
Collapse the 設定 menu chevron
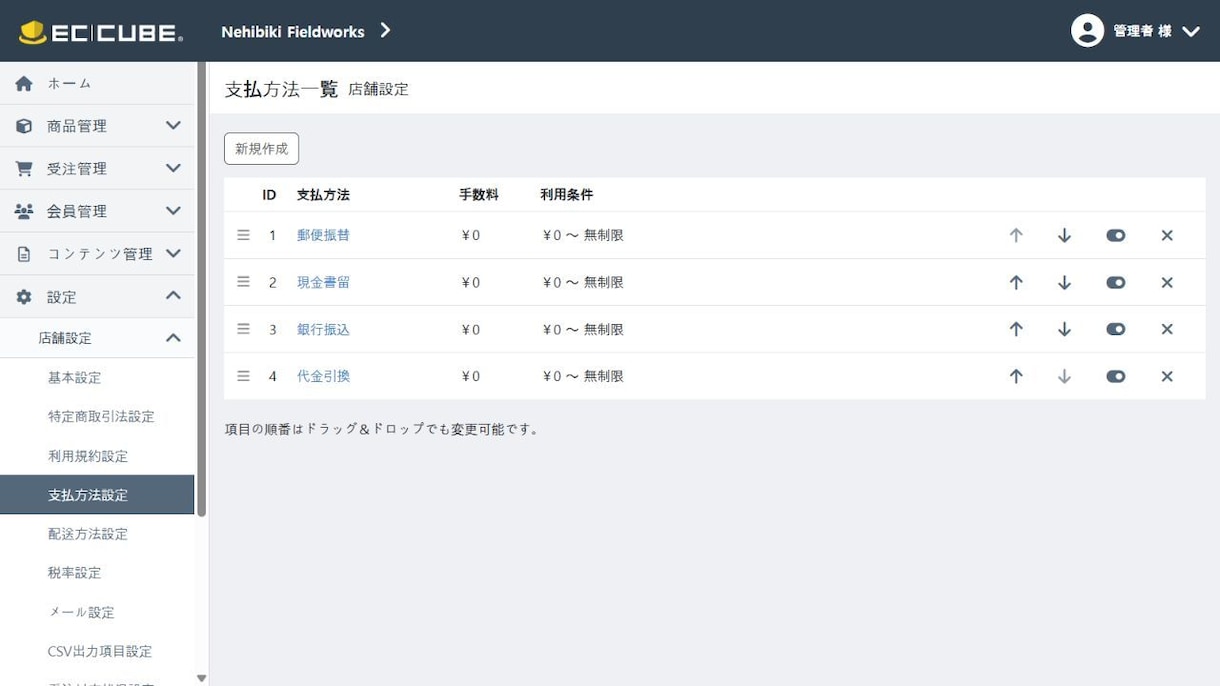(173, 295)
